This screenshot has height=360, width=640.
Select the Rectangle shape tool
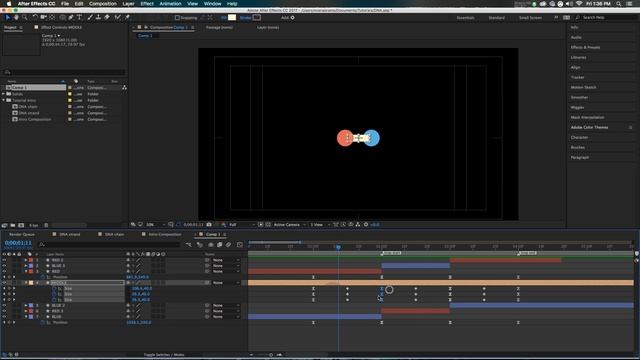pos(62,18)
